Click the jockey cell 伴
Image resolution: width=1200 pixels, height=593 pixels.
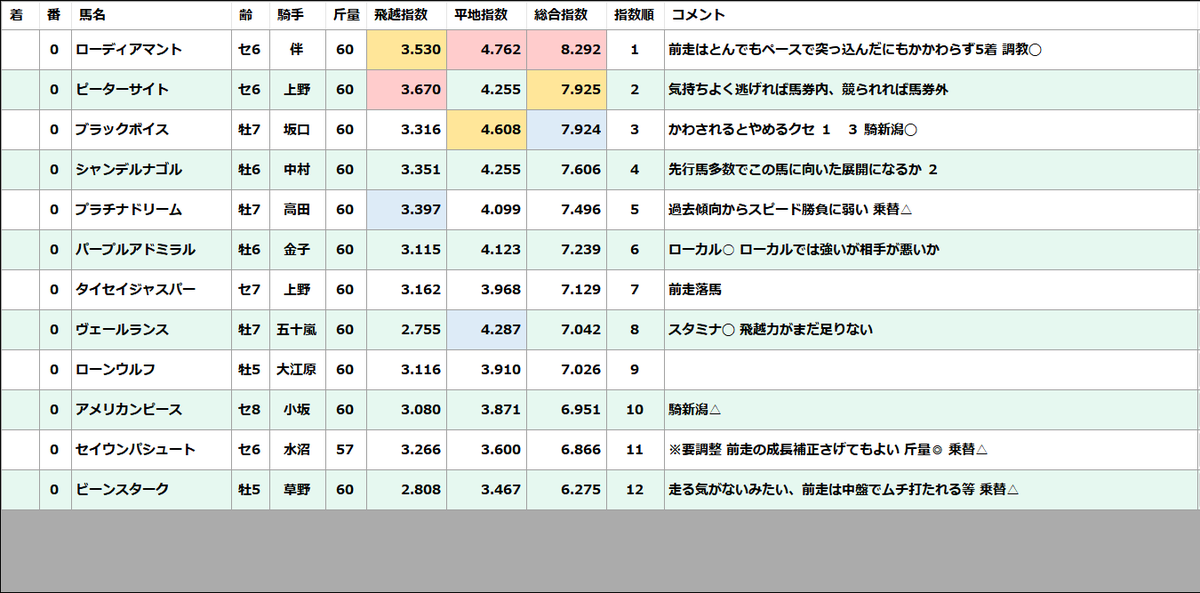297,50
